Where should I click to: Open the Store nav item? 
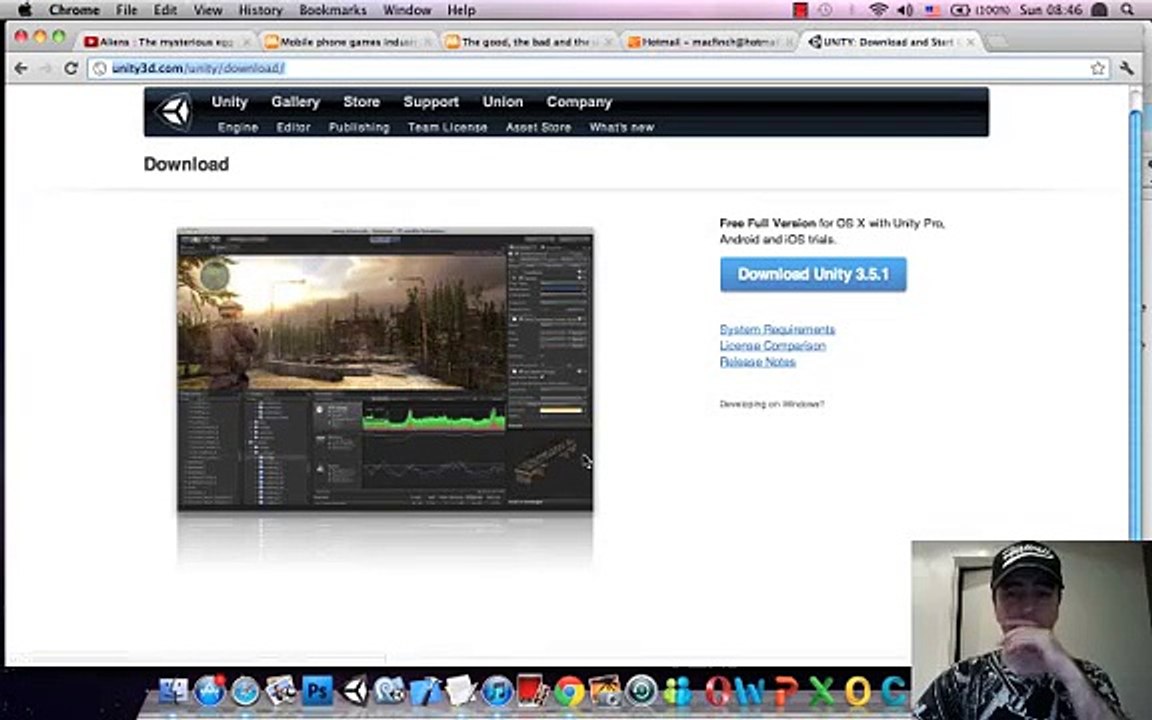tap(361, 102)
